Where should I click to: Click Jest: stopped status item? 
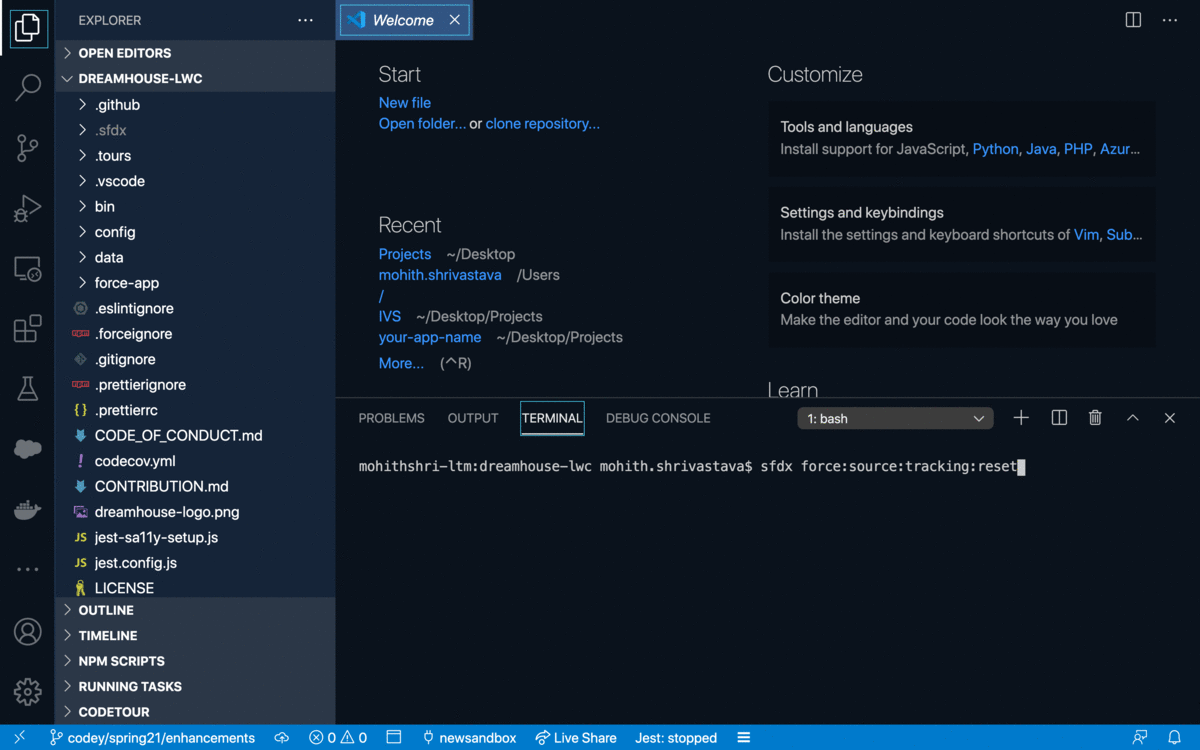click(x=676, y=738)
